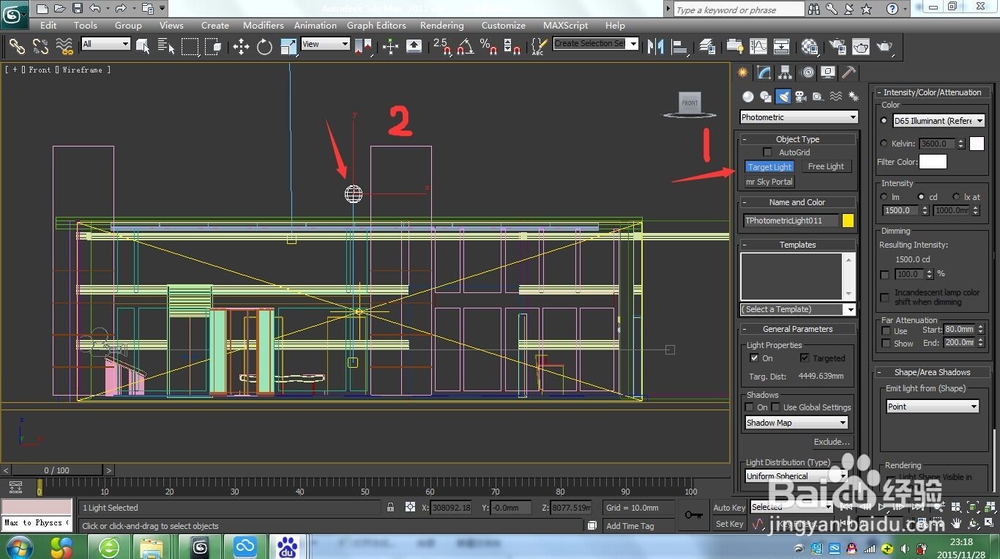Click the Free Light button

coord(826,166)
